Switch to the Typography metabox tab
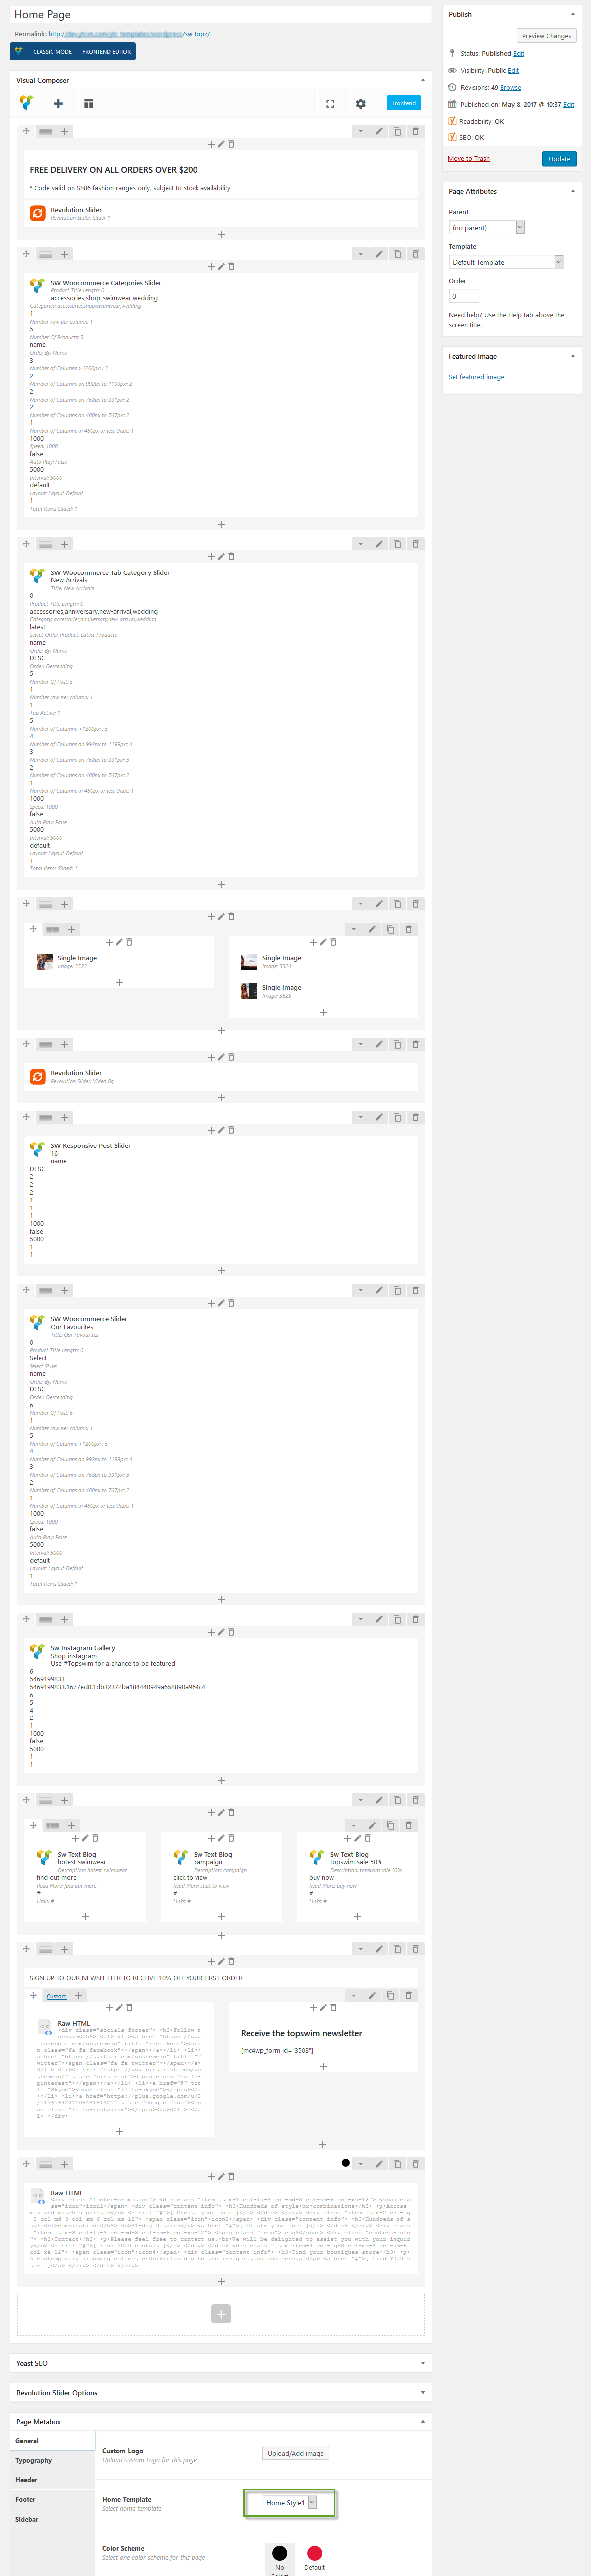The width and height of the screenshot is (591, 2576). coord(53,2460)
